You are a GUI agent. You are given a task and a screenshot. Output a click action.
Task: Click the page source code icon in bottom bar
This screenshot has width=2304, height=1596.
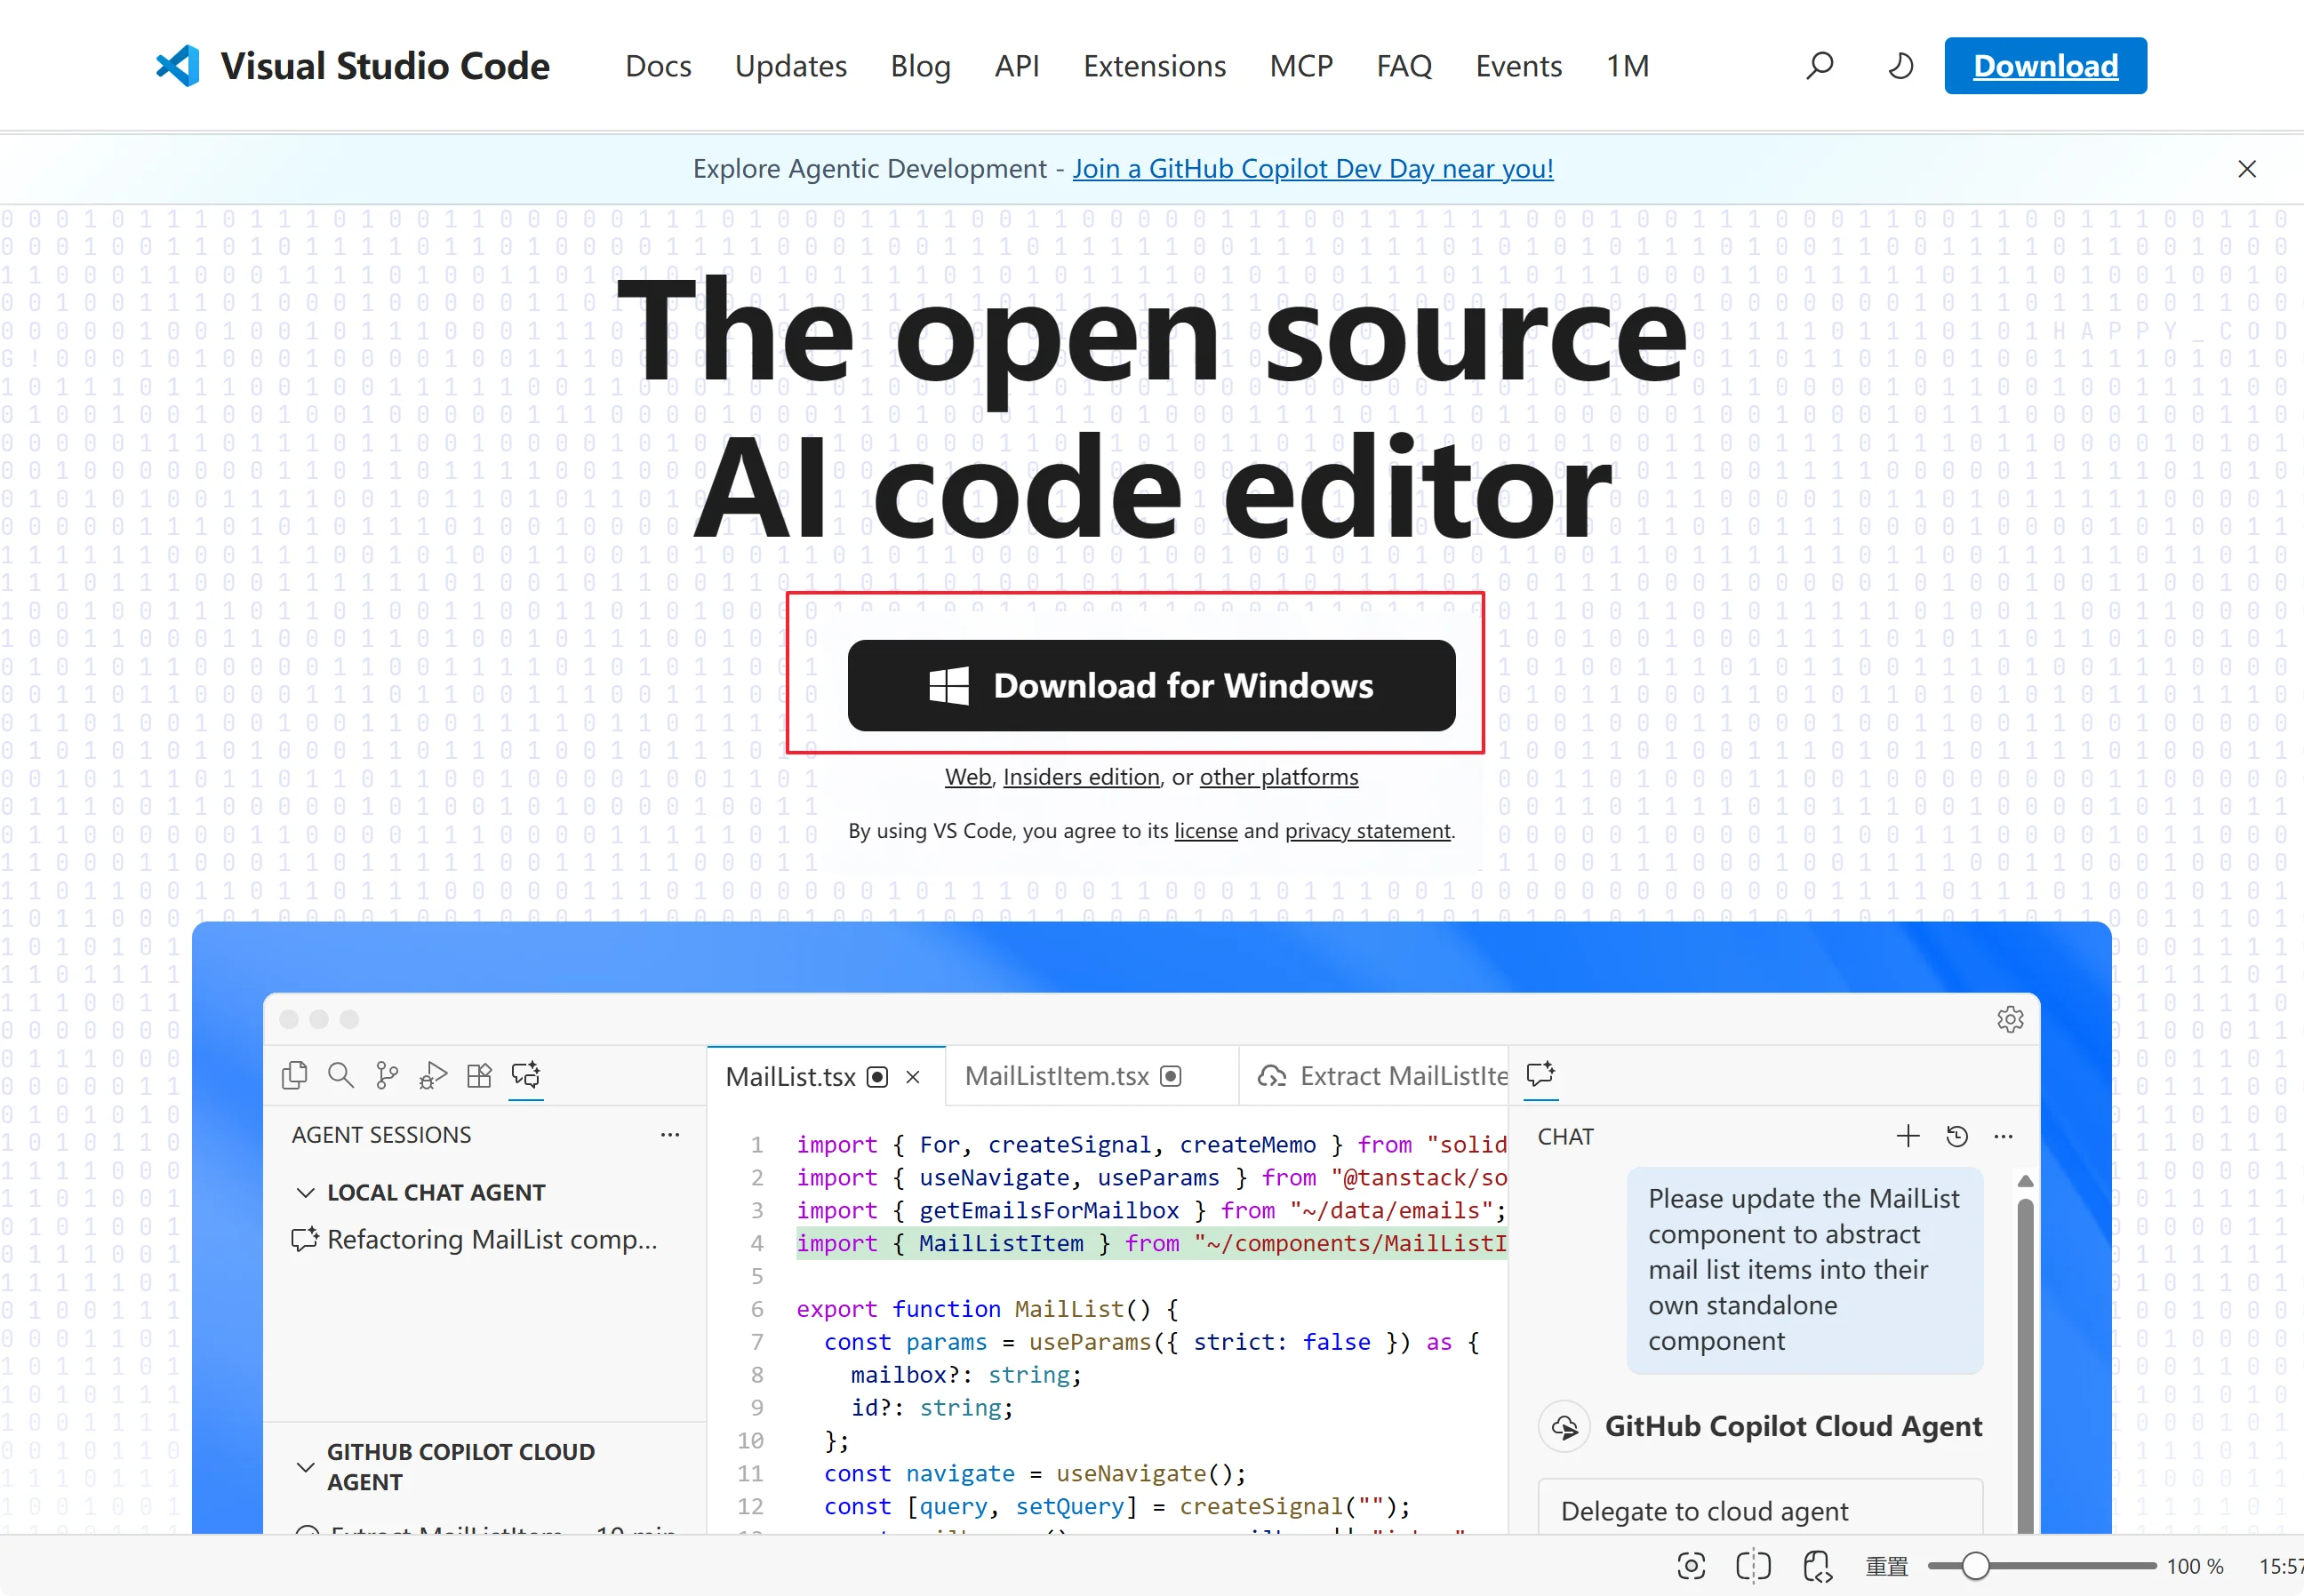1818,1566
